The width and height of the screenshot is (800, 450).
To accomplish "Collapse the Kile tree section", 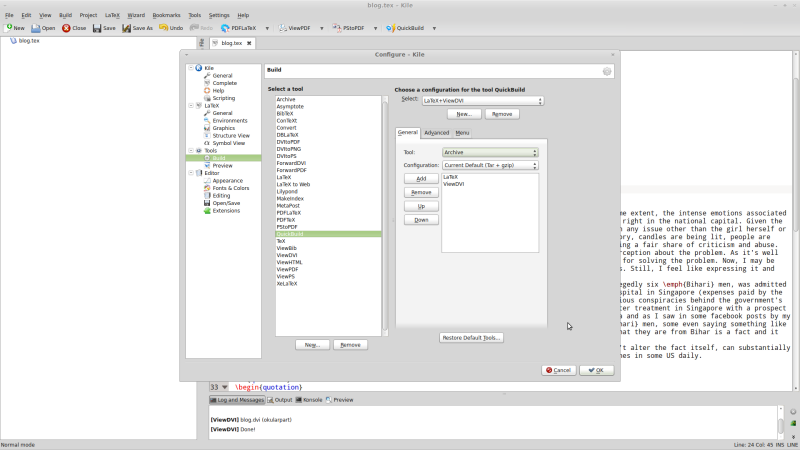I will pos(191,68).
